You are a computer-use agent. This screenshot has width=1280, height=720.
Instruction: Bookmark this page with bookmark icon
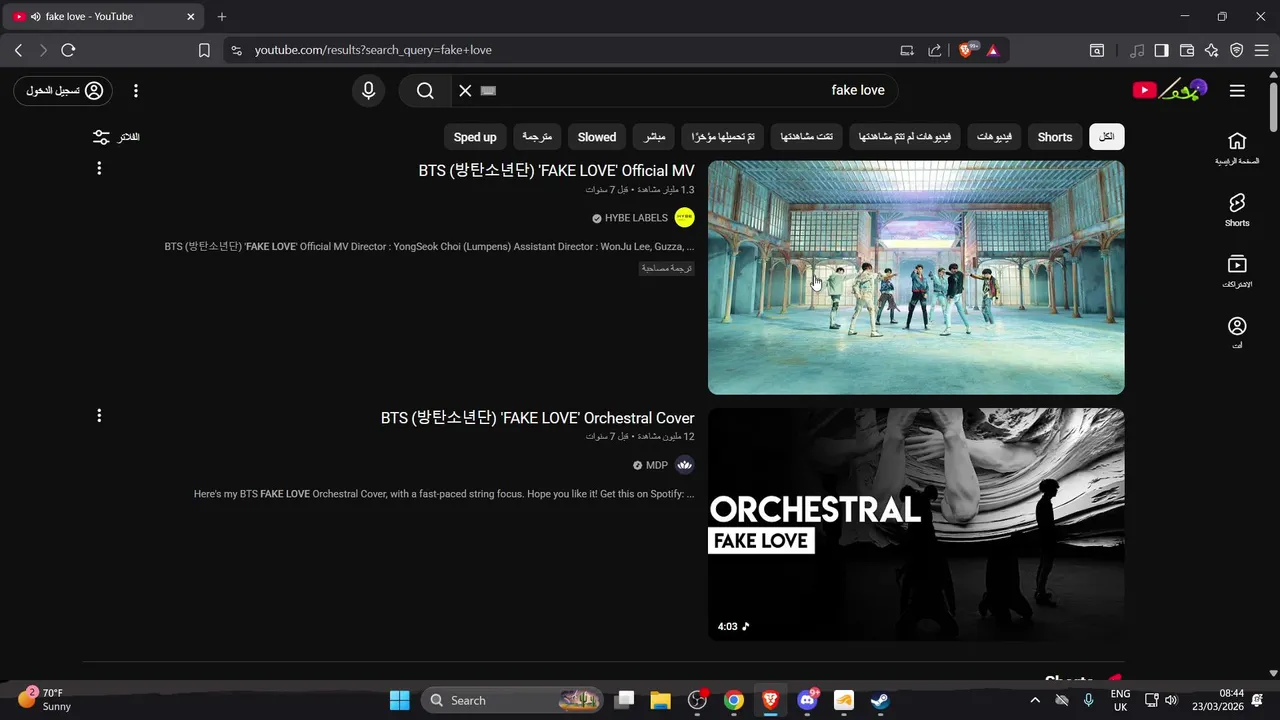(204, 50)
